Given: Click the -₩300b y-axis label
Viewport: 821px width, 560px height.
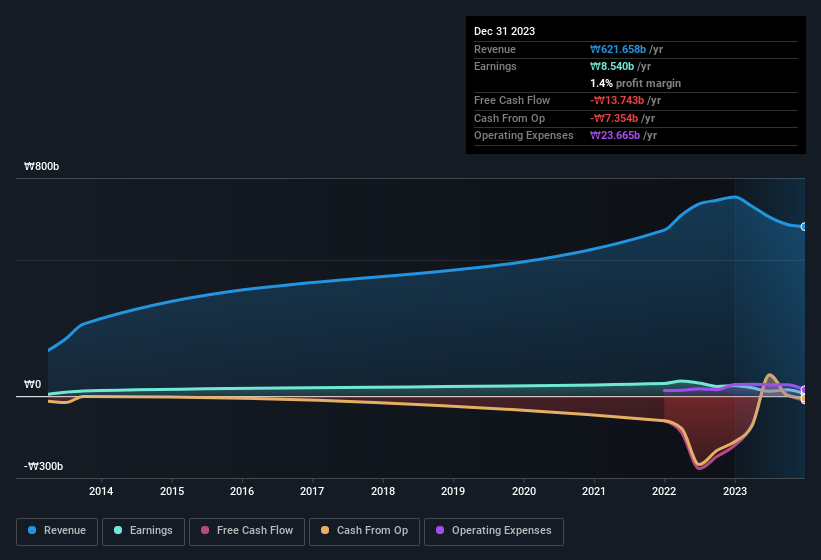Looking at the screenshot, I should [x=43, y=466].
